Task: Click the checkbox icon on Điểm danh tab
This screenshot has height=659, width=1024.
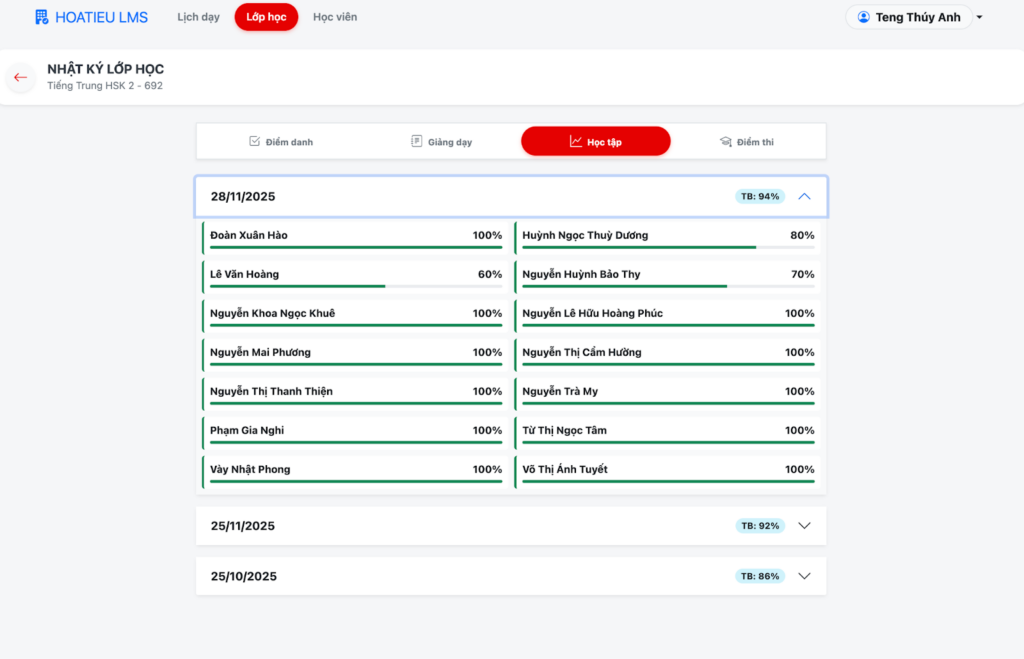Action: pyautogui.click(x=254, y=142)
